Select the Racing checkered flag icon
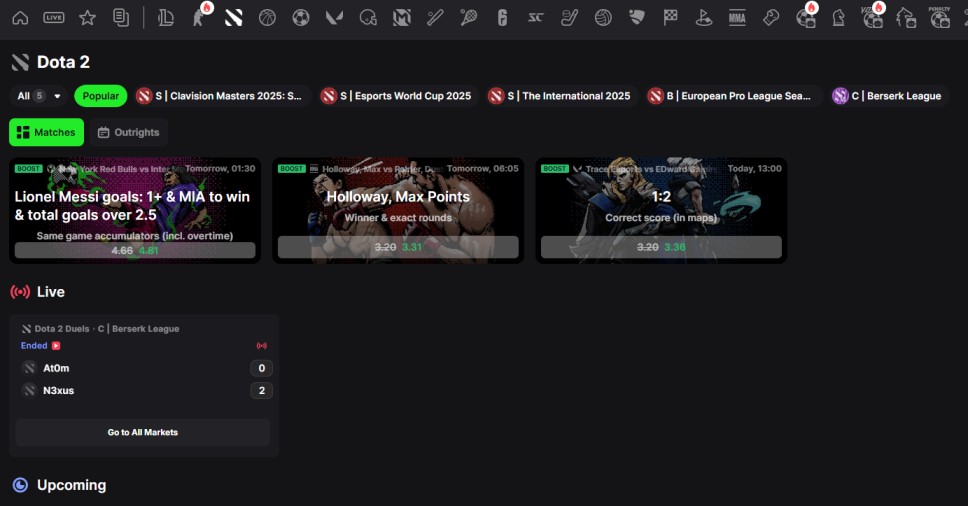This screenshot has width=968, height=506. coord(670,18)
